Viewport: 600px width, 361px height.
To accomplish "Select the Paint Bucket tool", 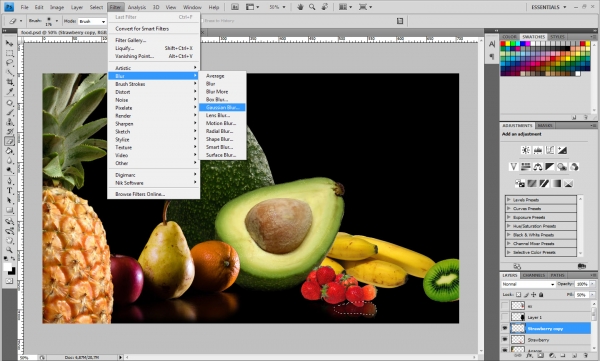I will (x=9, y=151).
